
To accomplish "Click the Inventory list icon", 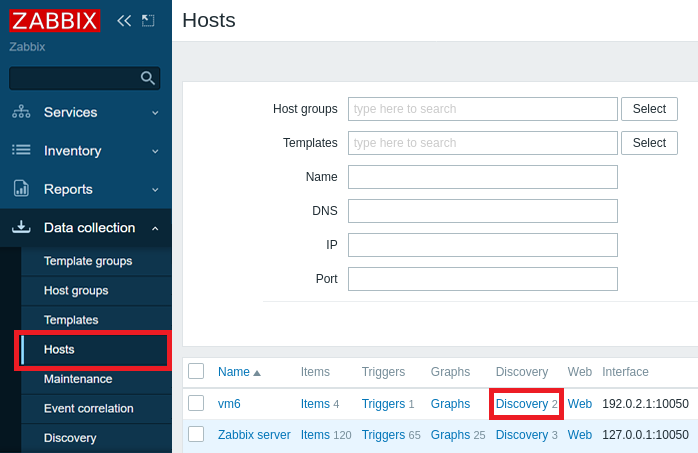I will point(21,150).
